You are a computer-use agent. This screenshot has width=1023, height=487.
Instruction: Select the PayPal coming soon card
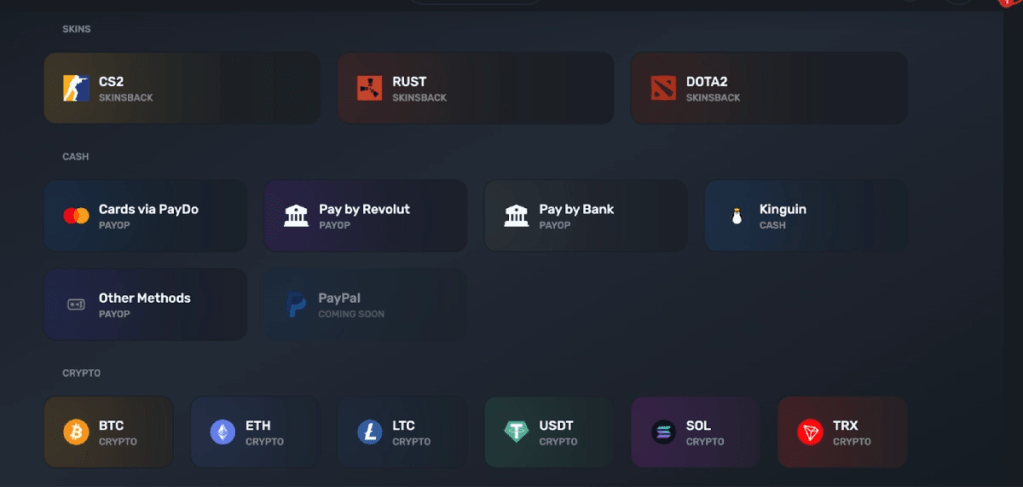[365, 304]
